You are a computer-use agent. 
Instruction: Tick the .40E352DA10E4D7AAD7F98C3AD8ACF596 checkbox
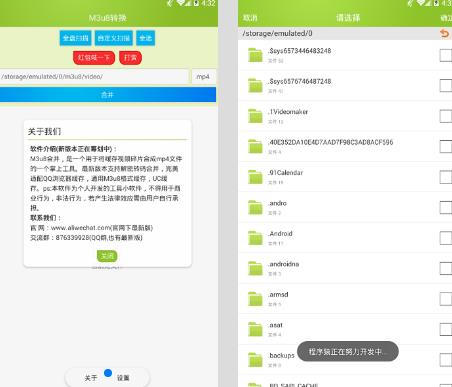tap(446, 146)
